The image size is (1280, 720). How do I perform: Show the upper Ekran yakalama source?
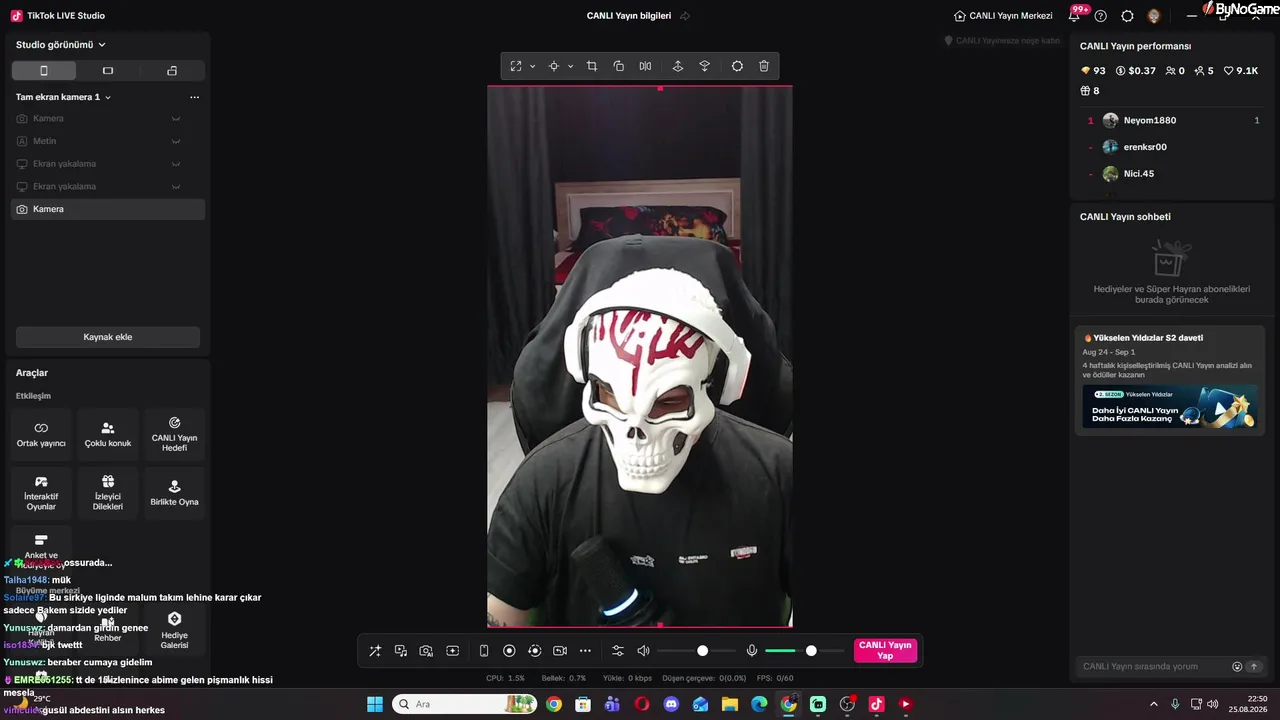point(176,164)
